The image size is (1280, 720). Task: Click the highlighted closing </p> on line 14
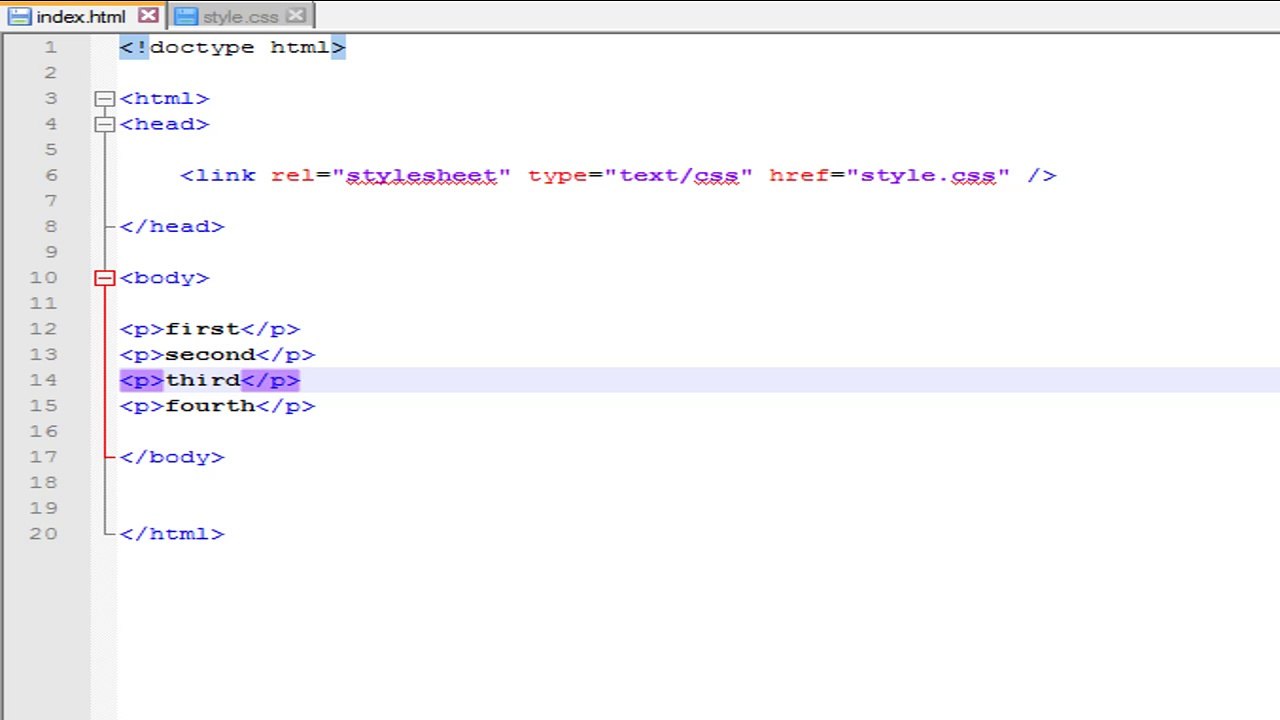(270, 380)
